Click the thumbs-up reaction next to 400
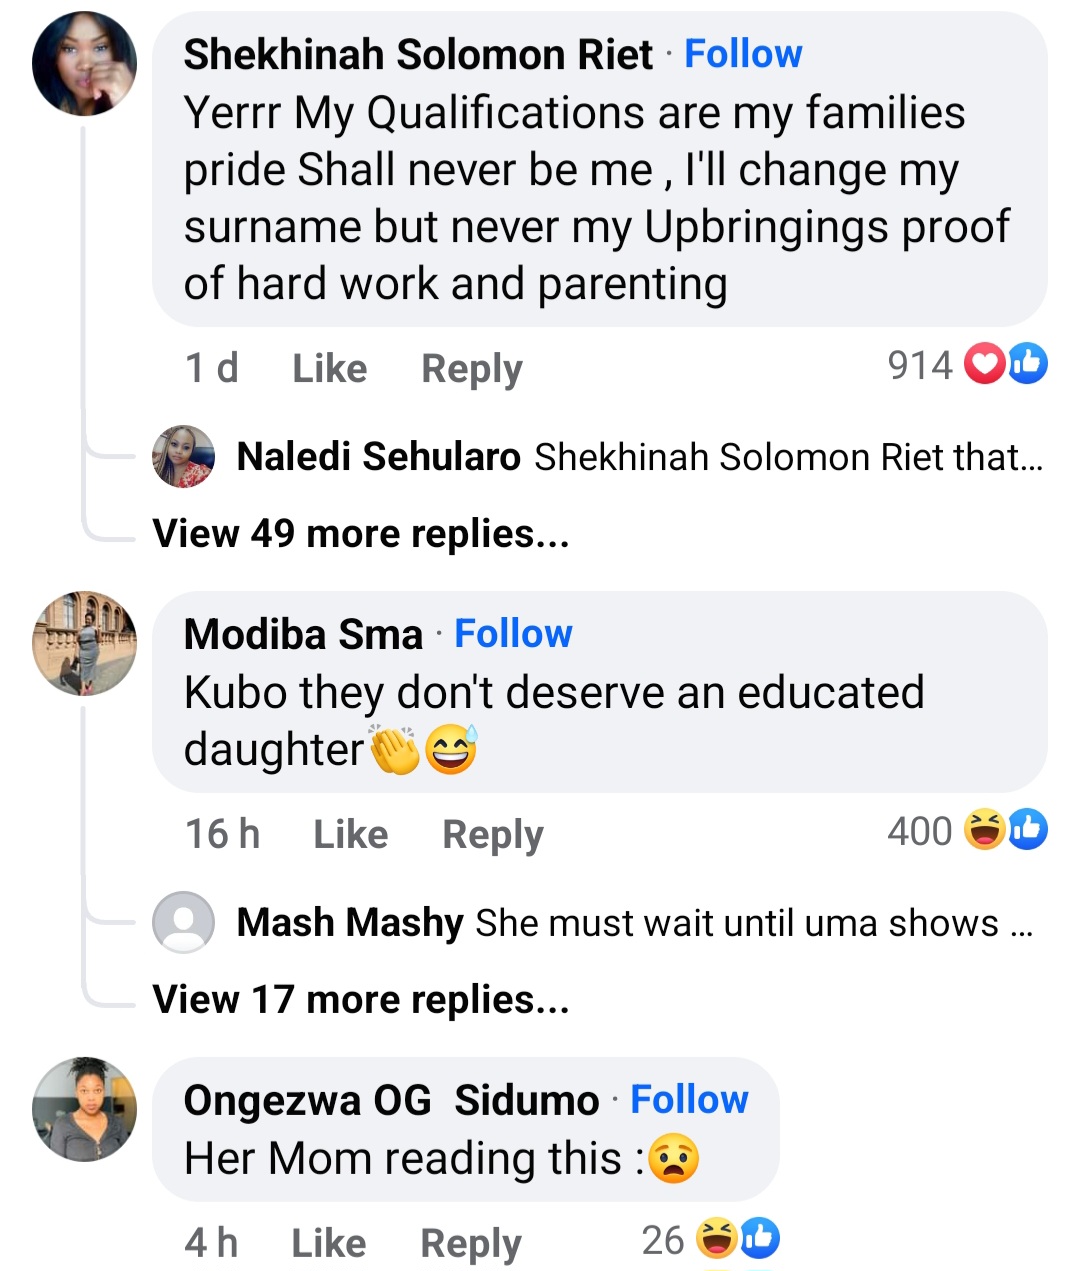1080x1271 pixels. click(1026, 830)
